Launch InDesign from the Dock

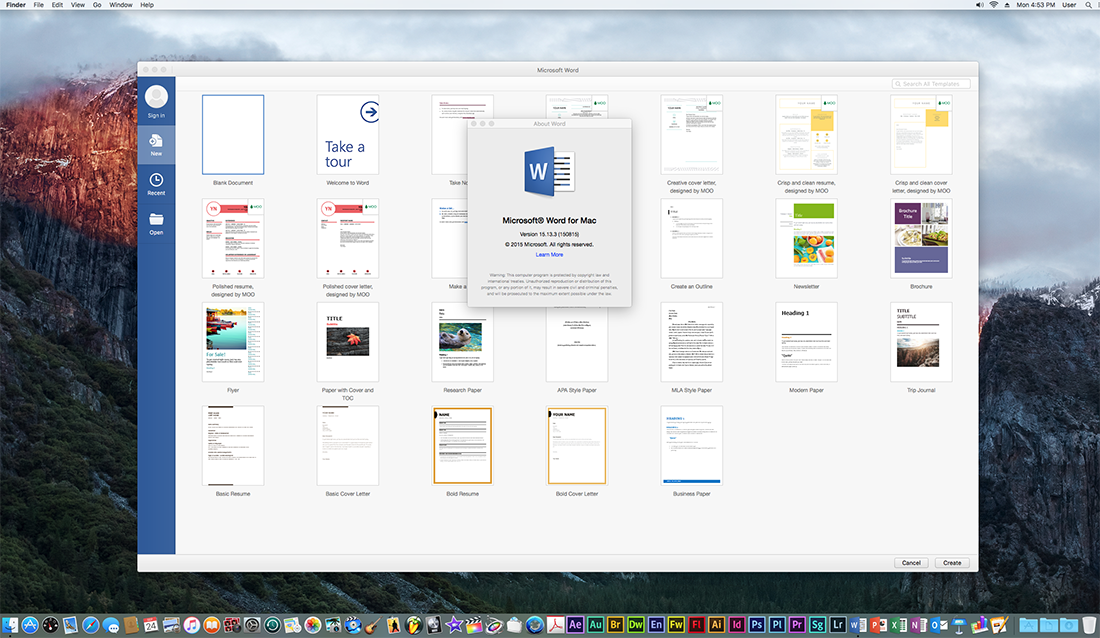click(x=737, y=625)
